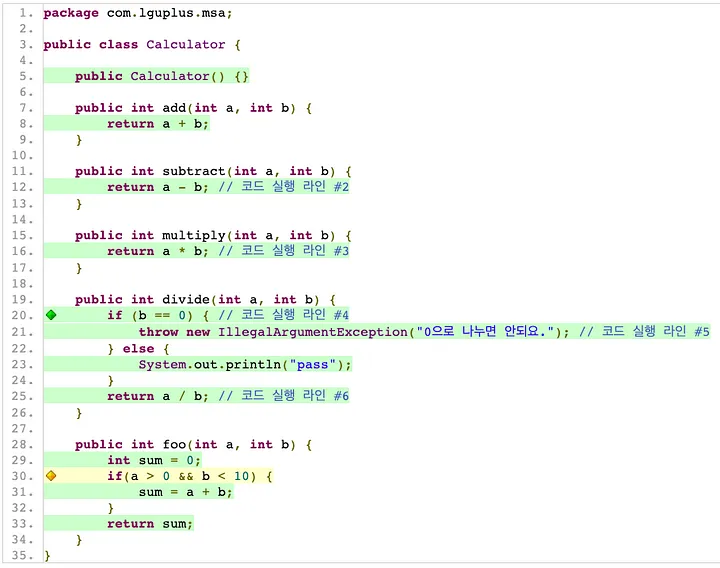Select the package com.lguplus.msa declaration
720x568 pixels.
point(138,13)
